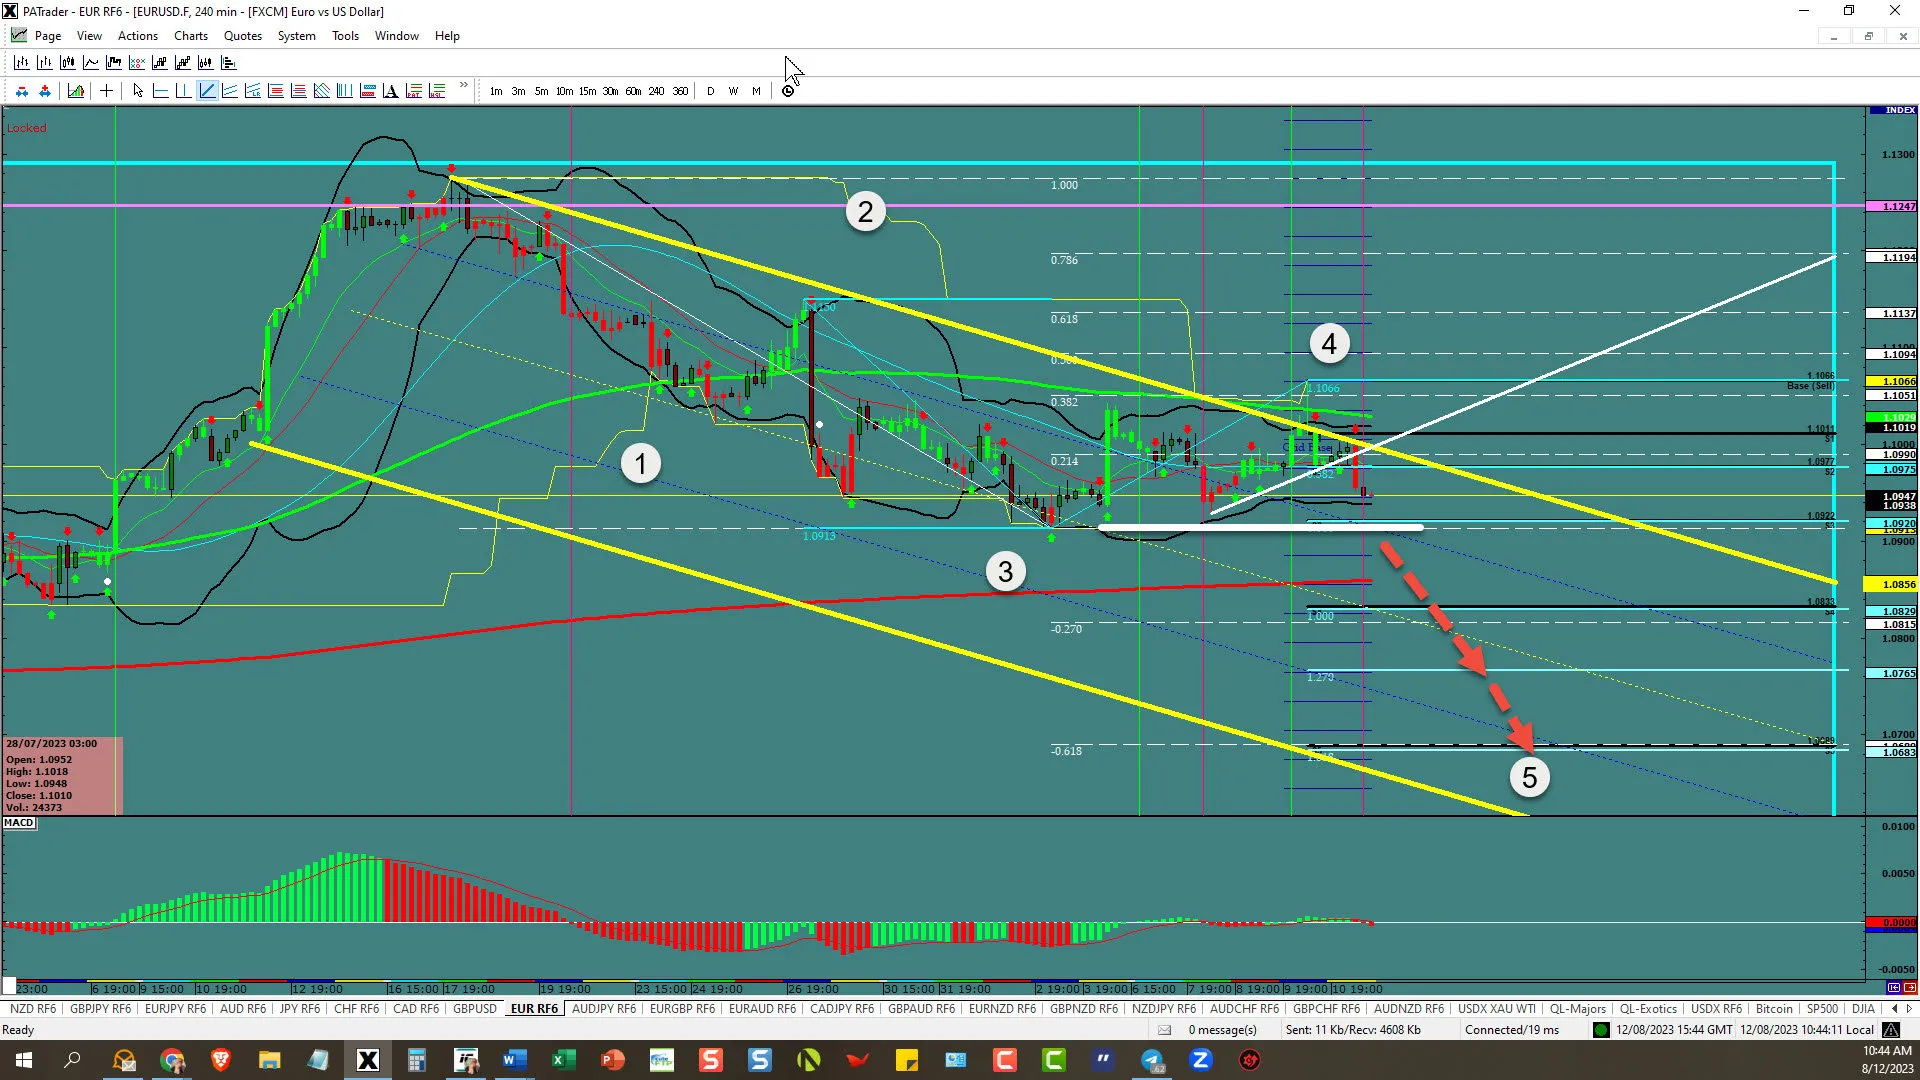Select the vertical time zones tool
1920x1080 pixels.
344,91
